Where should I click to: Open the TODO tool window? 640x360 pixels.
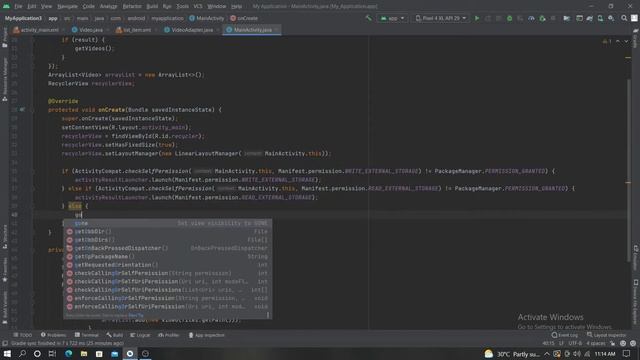(x=22, y=335)
